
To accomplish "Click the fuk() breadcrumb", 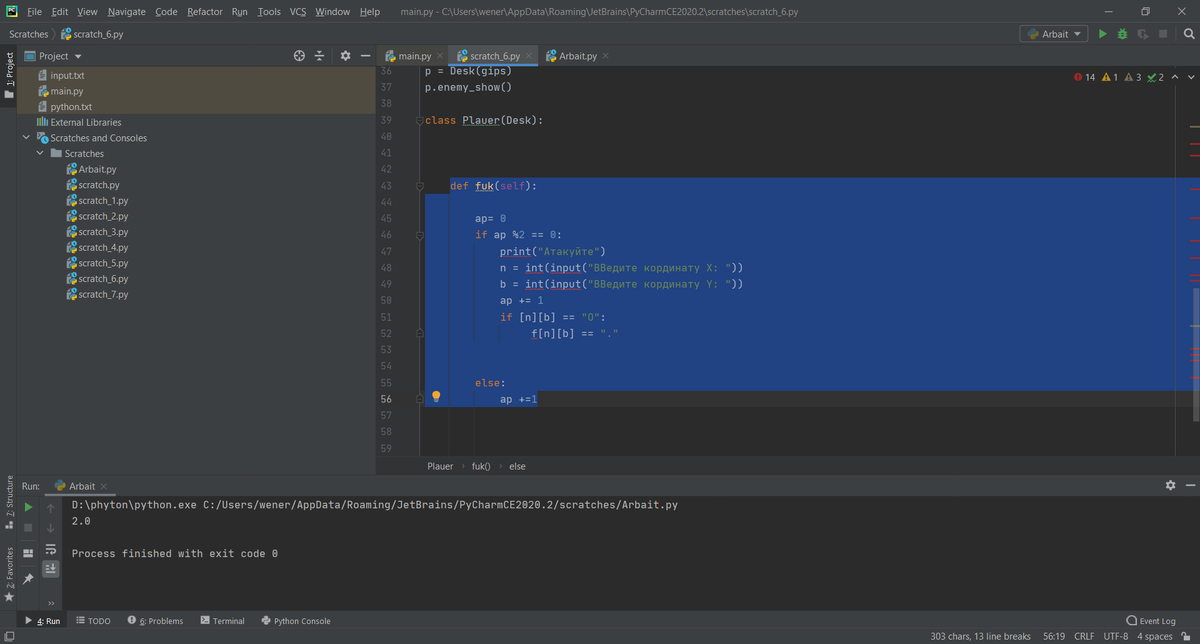I will 480,466.
